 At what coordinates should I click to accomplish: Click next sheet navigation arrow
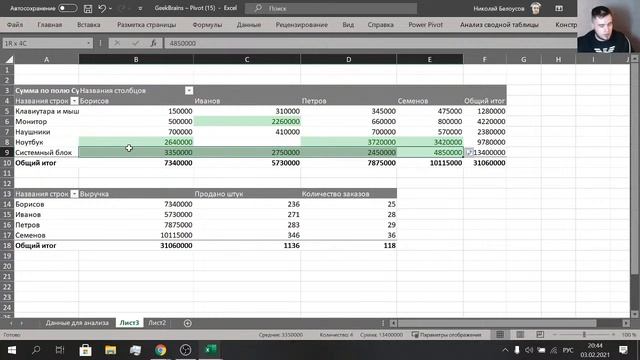(22, 323)
